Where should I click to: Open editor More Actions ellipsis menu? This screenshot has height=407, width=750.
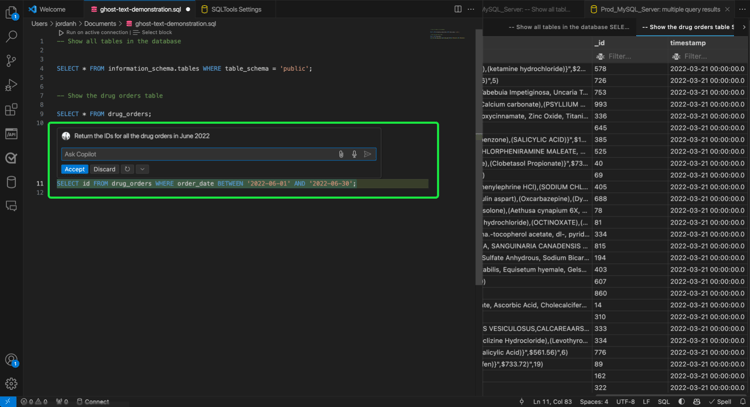pos(471,9)
